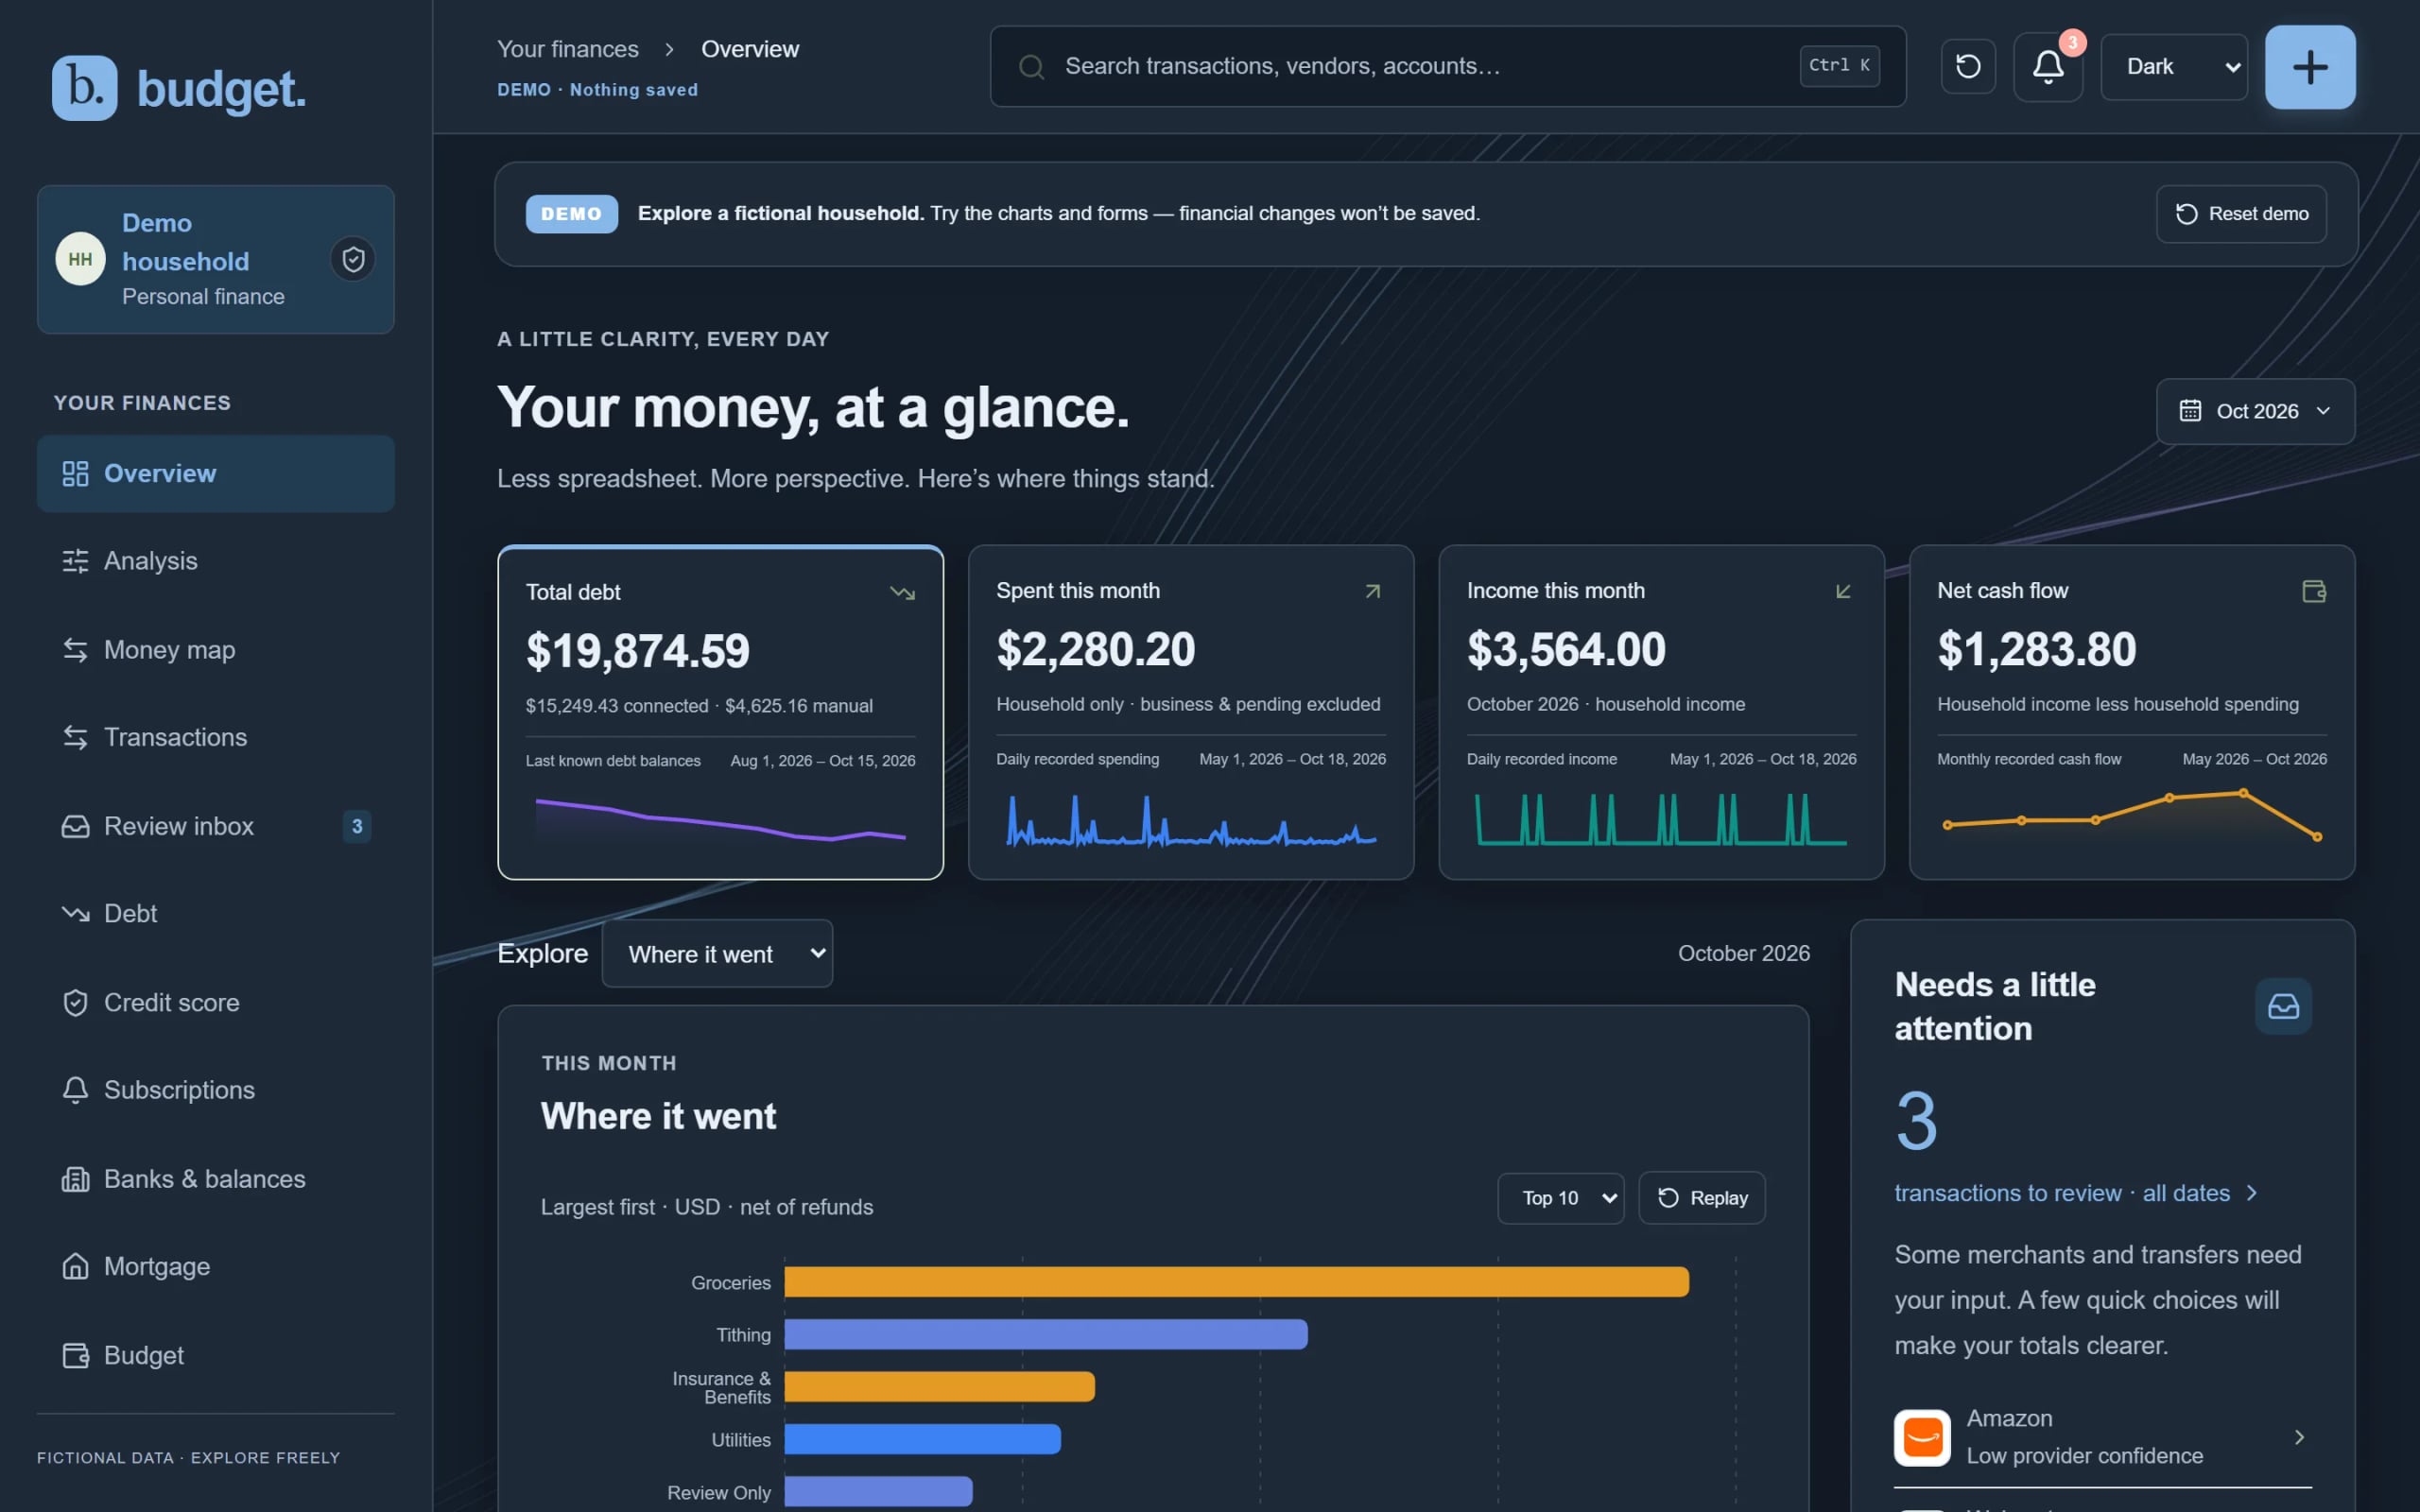Open Subscriptions in the sidebar
Viewport: 2420px width, 1512px height.
[216, 1089]
